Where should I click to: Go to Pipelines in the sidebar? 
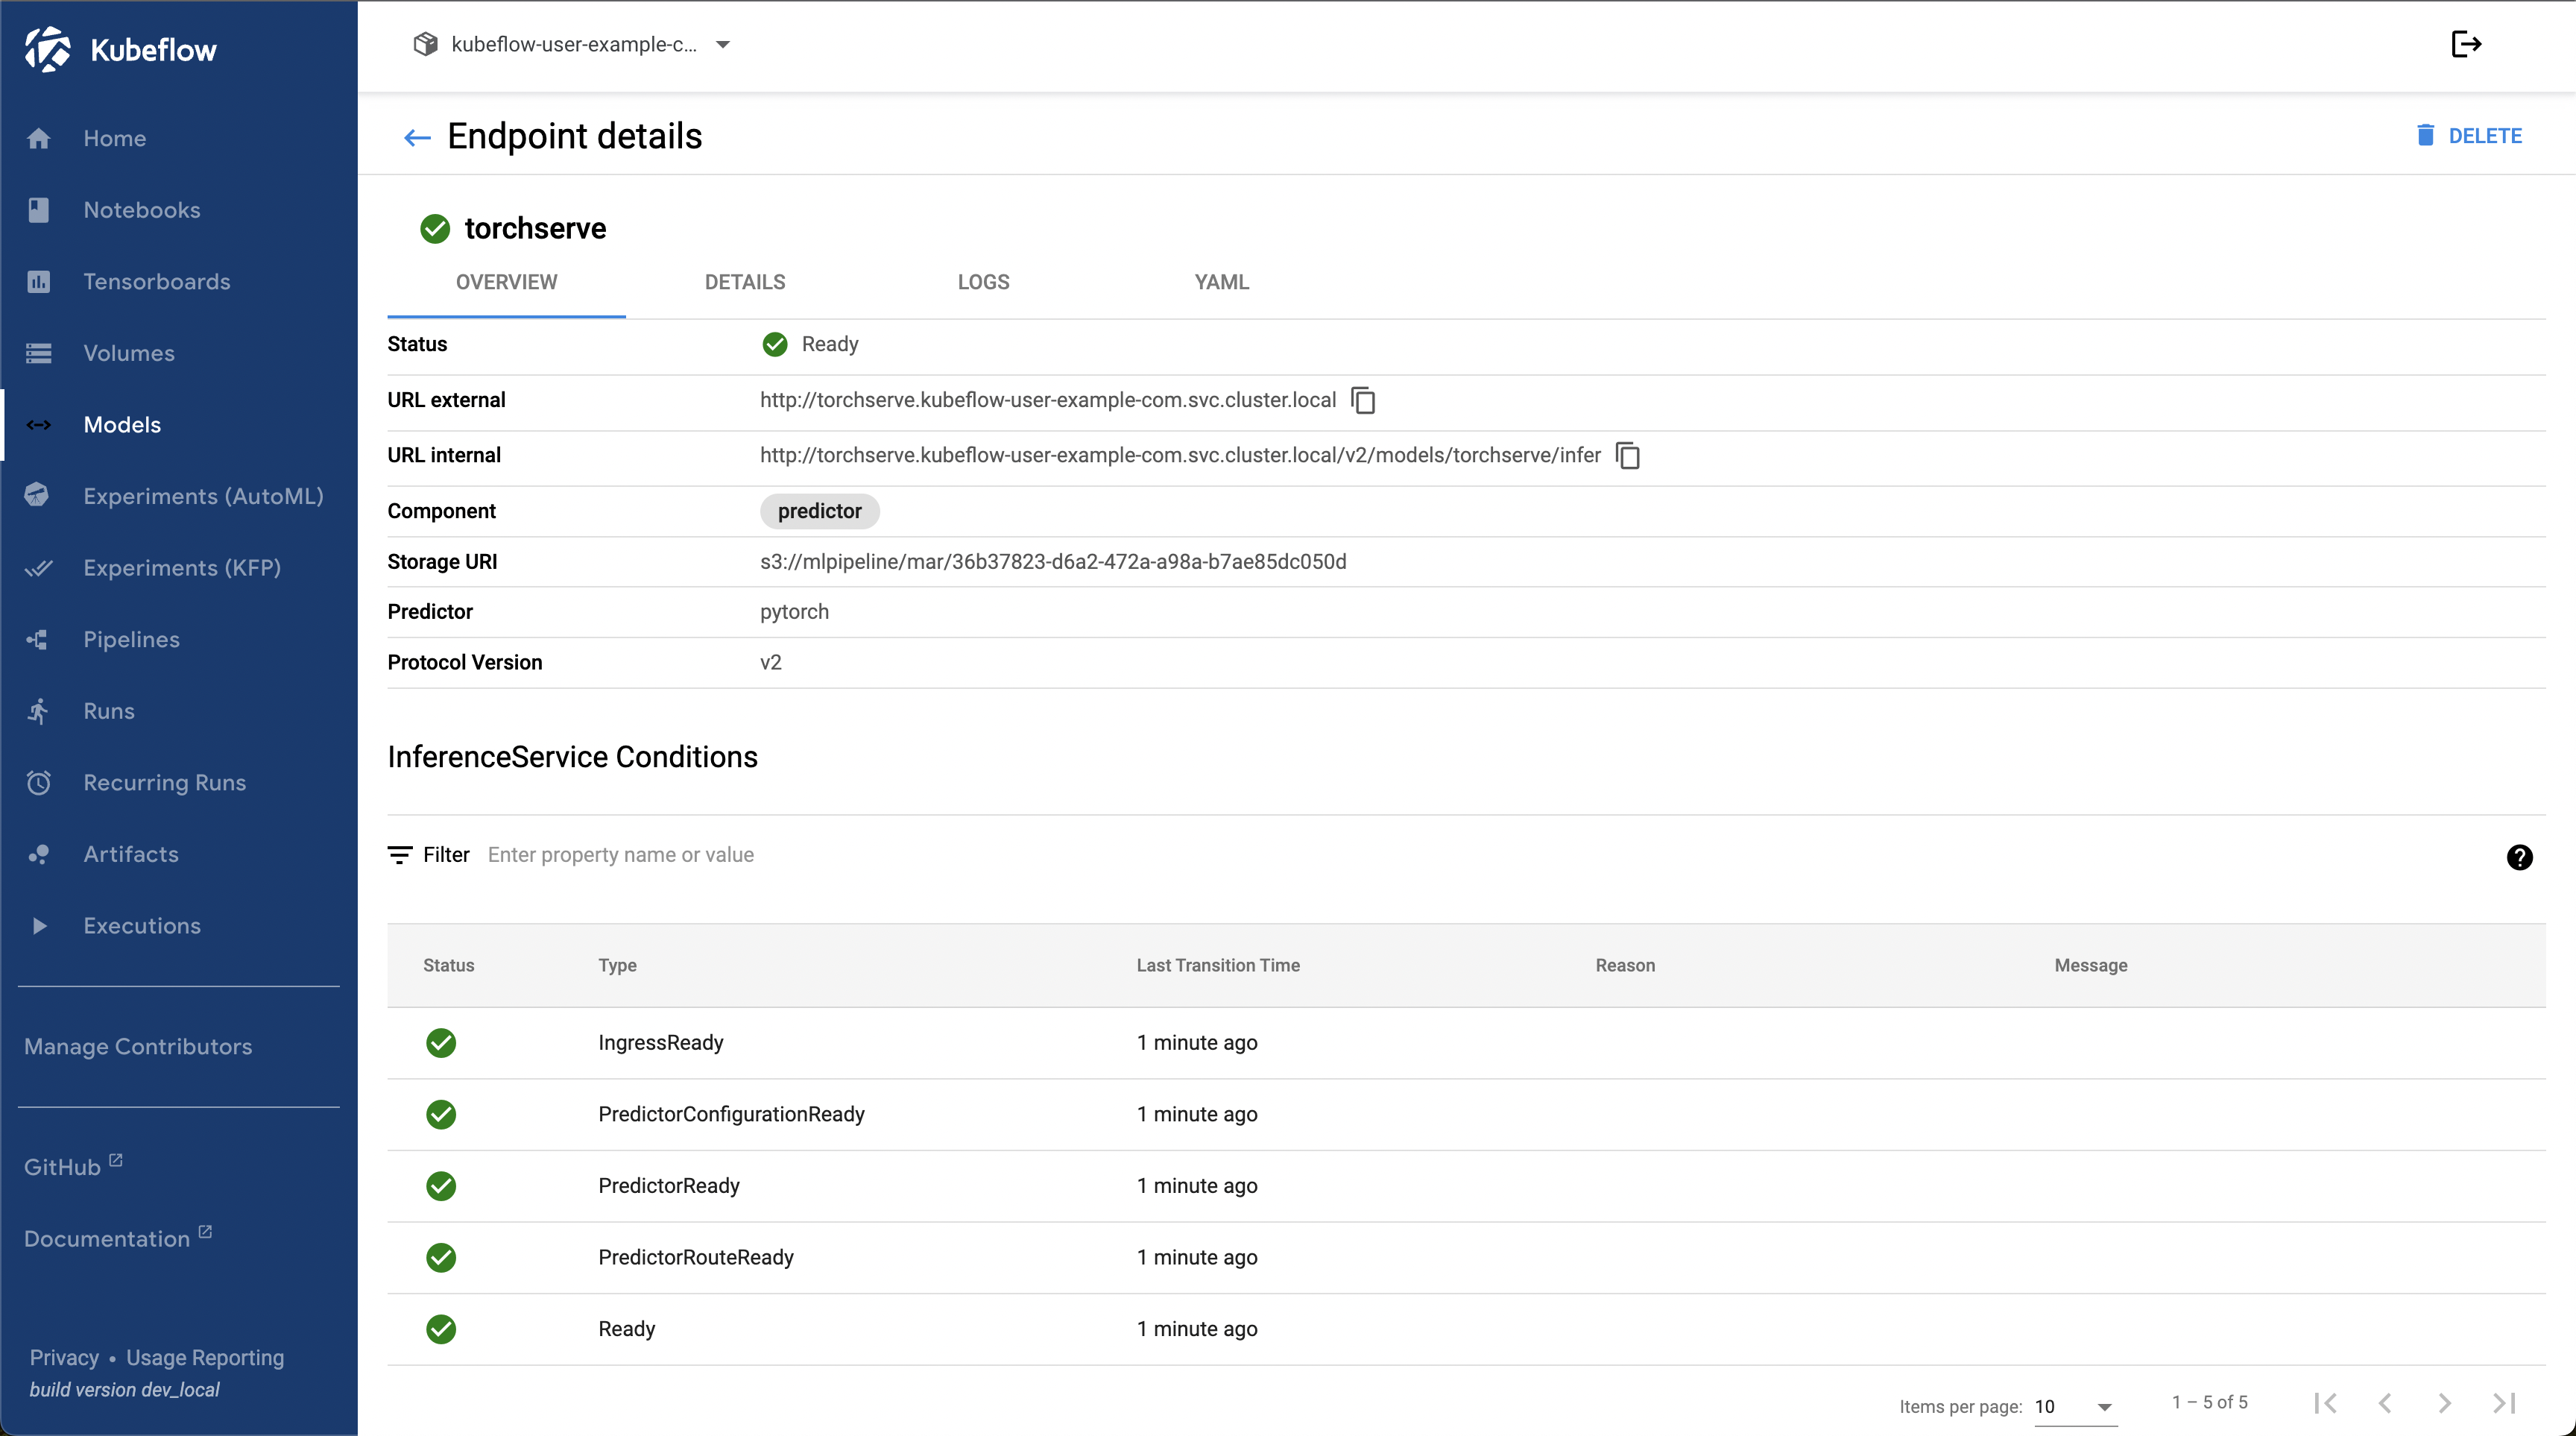tap(131, 639)
